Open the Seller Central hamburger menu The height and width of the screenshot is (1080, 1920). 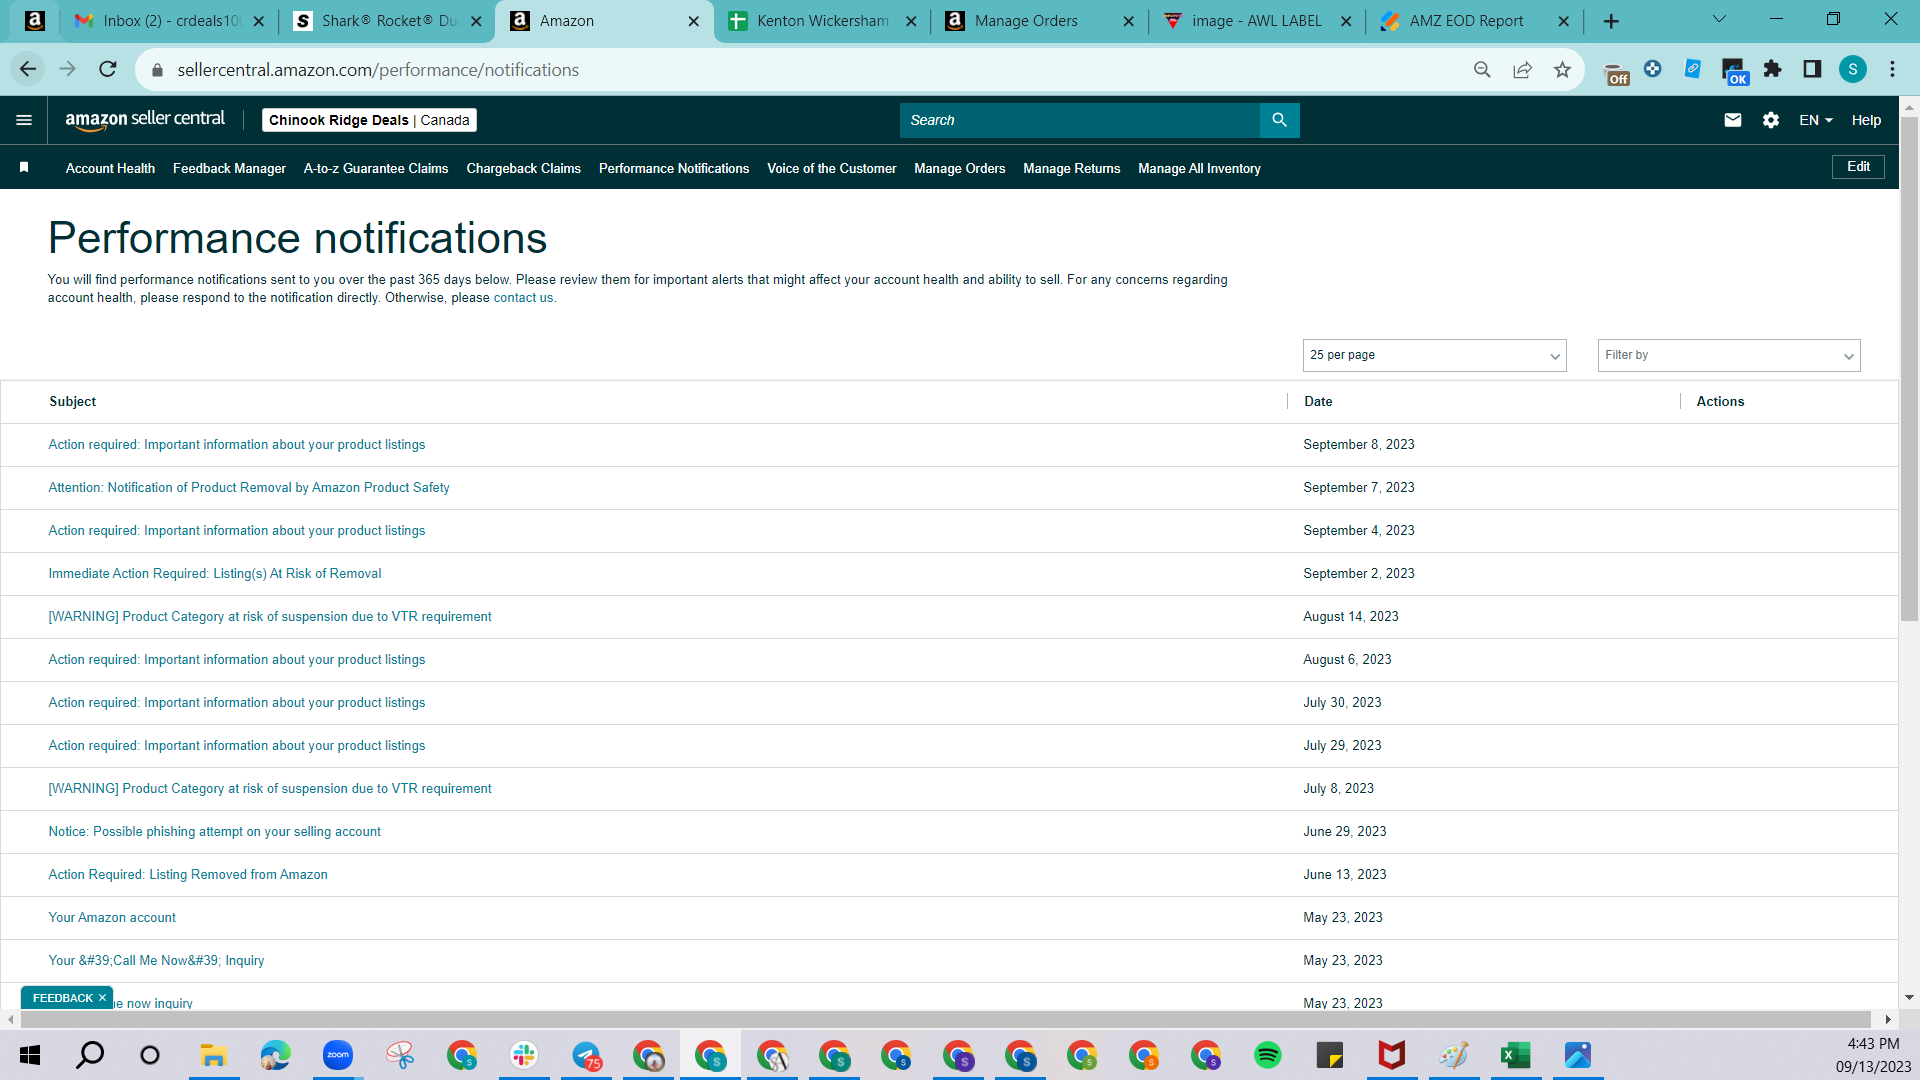[x=24, y=120]
